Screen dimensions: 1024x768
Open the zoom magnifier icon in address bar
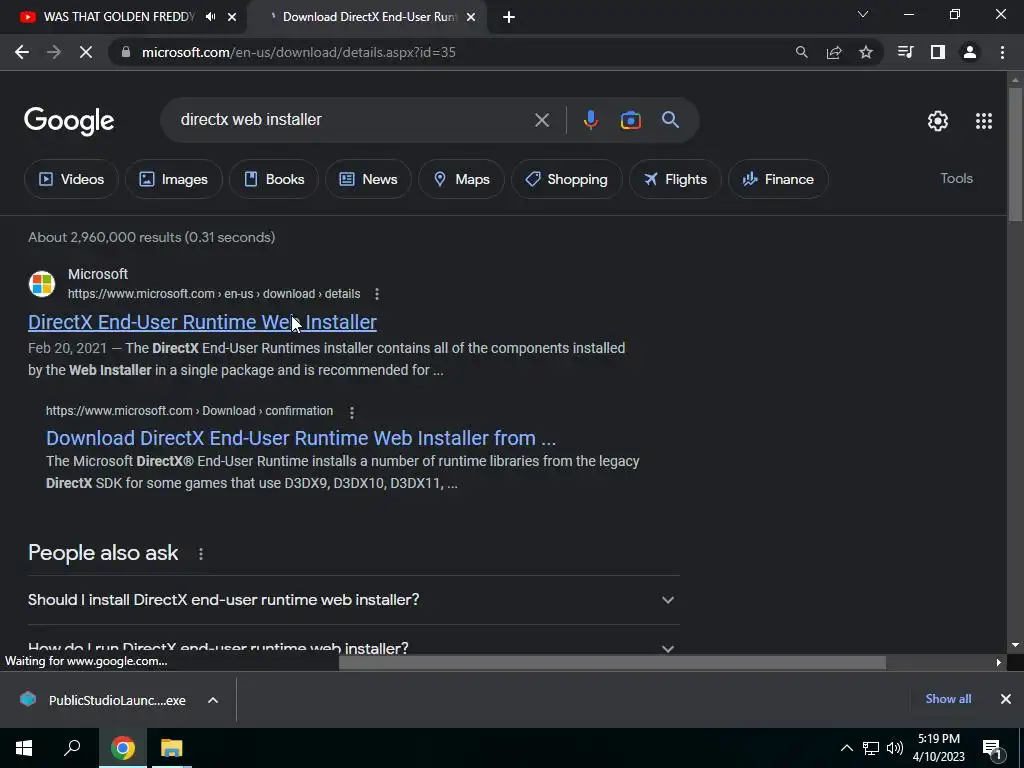point(801,52)
